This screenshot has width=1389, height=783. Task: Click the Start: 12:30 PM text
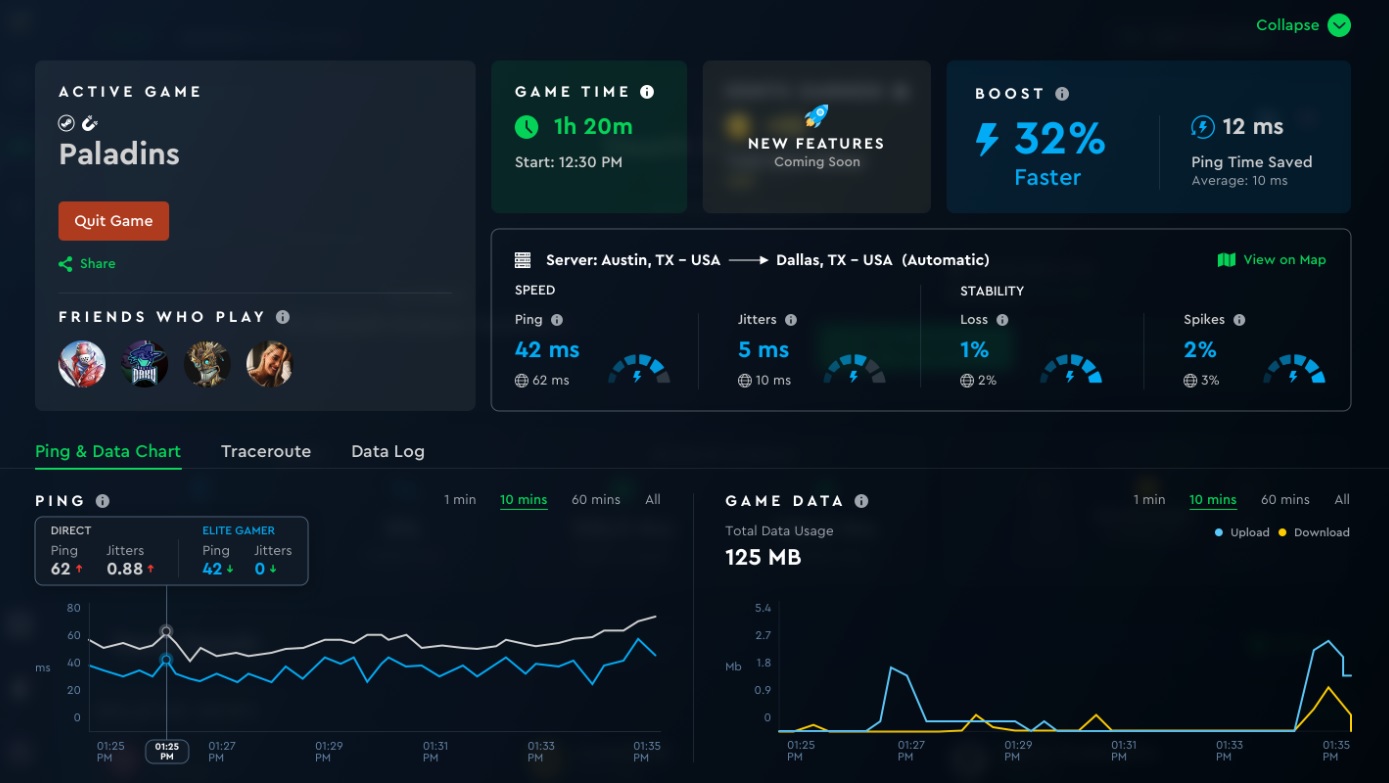point(568,162)
